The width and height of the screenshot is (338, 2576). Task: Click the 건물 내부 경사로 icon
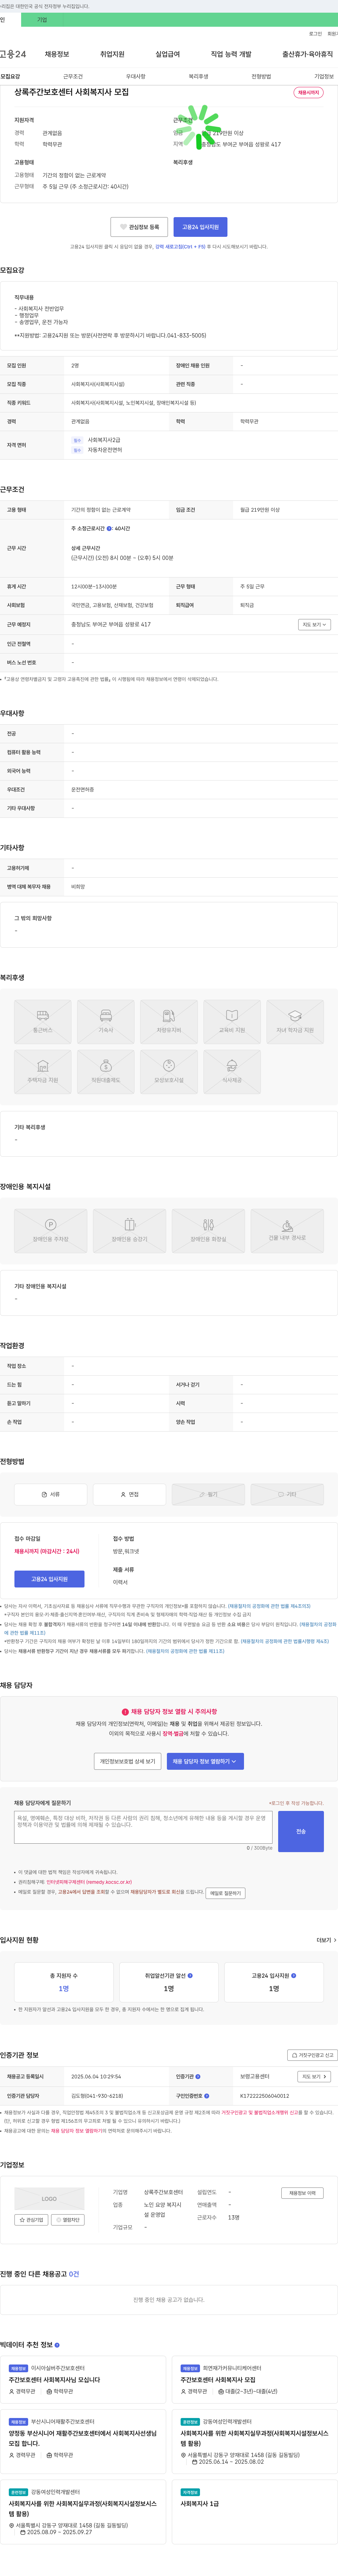coord(287,1231)
